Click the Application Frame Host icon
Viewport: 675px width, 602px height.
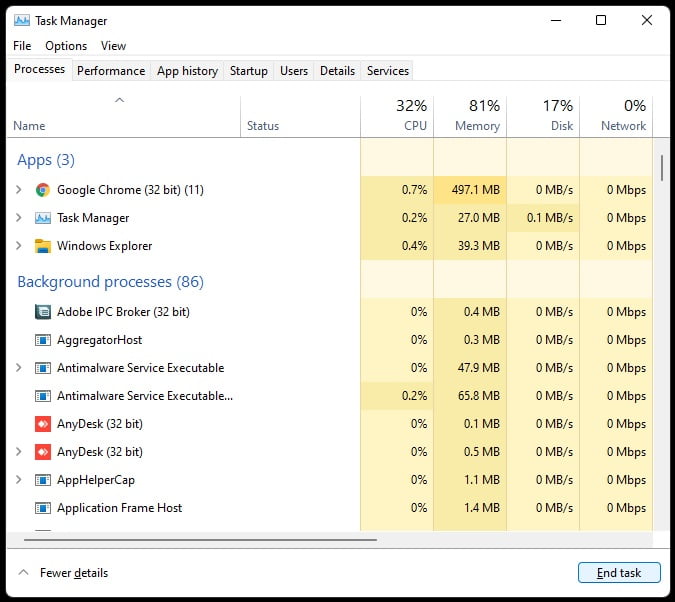(43, 508)
